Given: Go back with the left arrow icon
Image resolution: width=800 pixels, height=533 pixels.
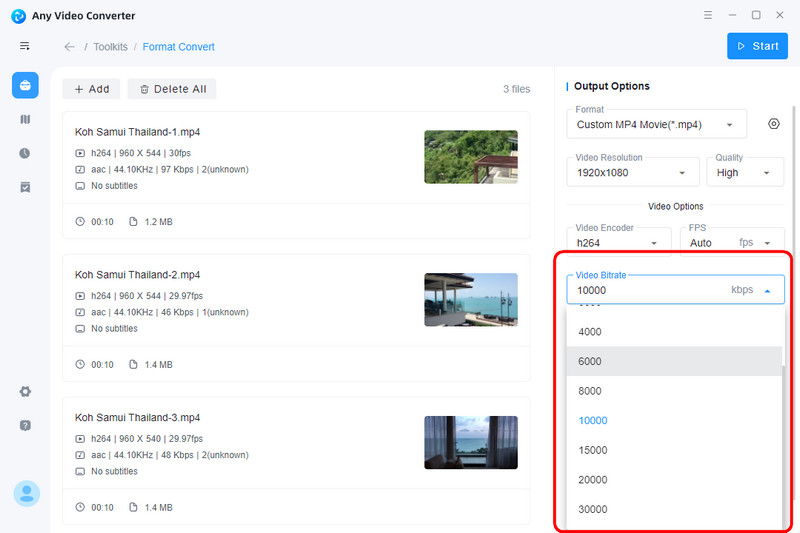Looking at the screenshot, I should click(x=69, y=47).
